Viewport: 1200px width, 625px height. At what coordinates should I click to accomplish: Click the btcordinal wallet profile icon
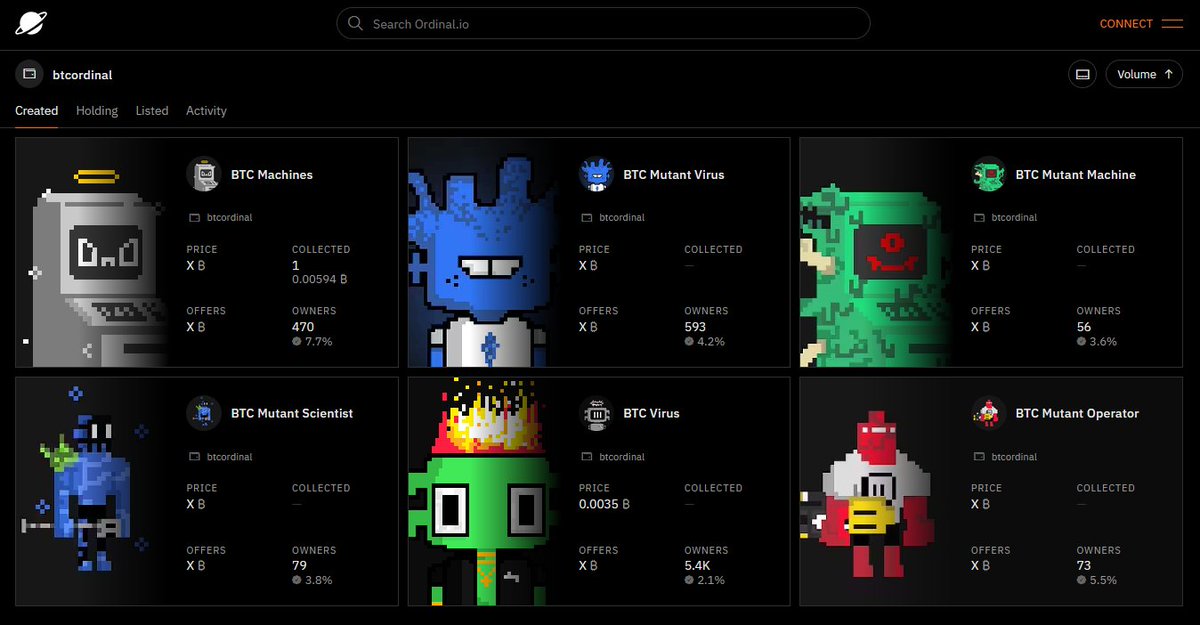[x=30, y=75]
